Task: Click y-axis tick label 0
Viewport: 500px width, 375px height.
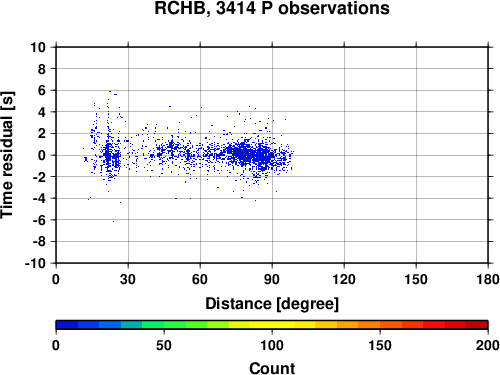Action: (42, 155)
